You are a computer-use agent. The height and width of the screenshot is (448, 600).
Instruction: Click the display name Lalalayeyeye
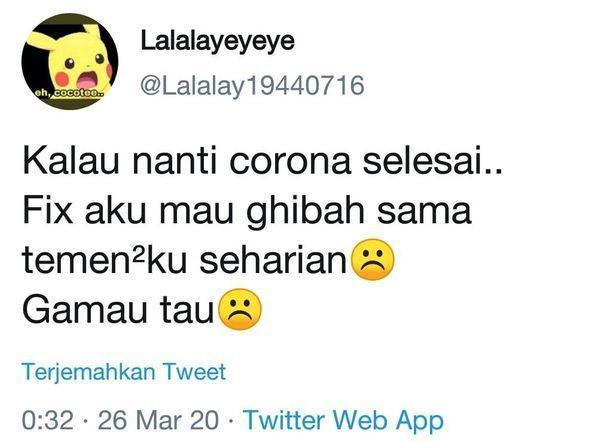[x=218, y=42]
